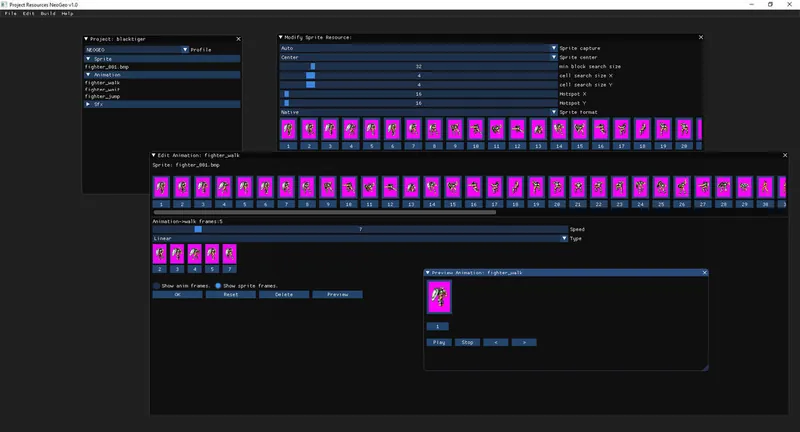
Task: Select walk animation frame thumbnail numbered 3
Action: [177, 253]
